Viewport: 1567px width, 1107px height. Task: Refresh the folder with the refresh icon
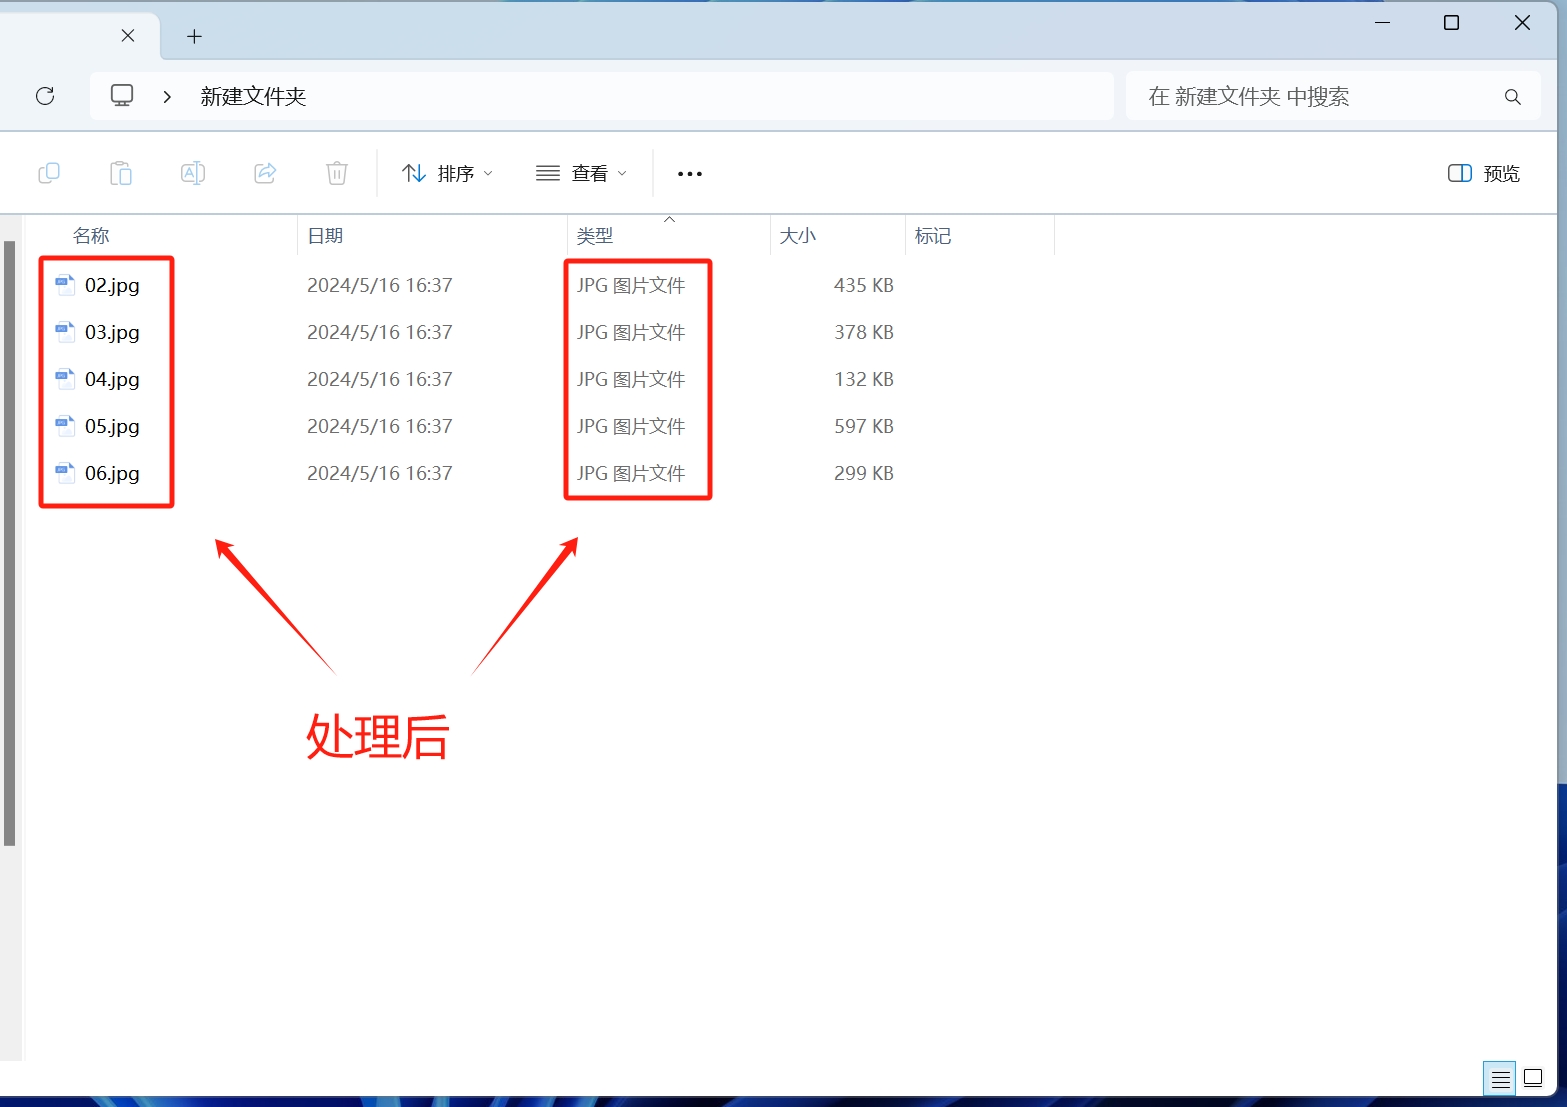point(45,95)
